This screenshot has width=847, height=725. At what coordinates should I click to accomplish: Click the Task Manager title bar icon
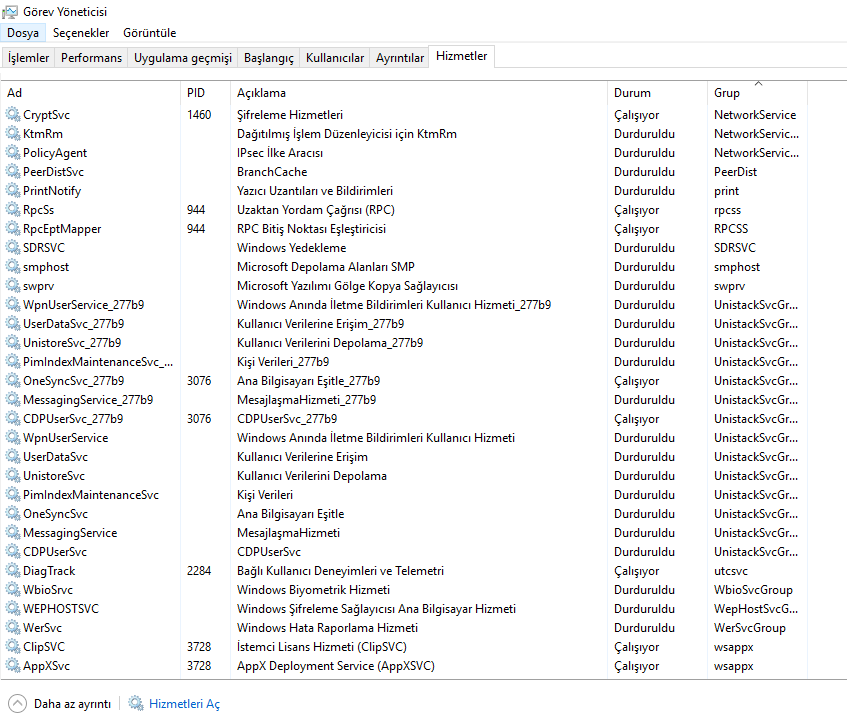pos(10,12)
